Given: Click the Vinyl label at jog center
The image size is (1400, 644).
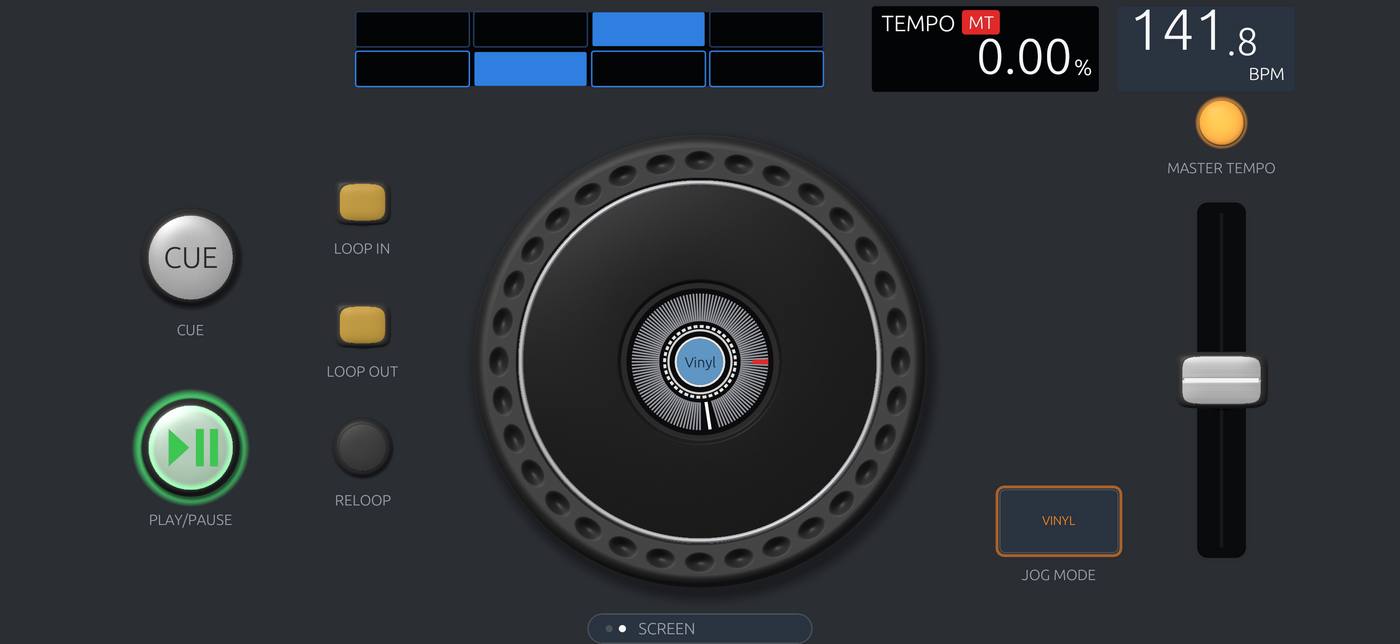Looking at the screenshot, I should click(700, 362).
